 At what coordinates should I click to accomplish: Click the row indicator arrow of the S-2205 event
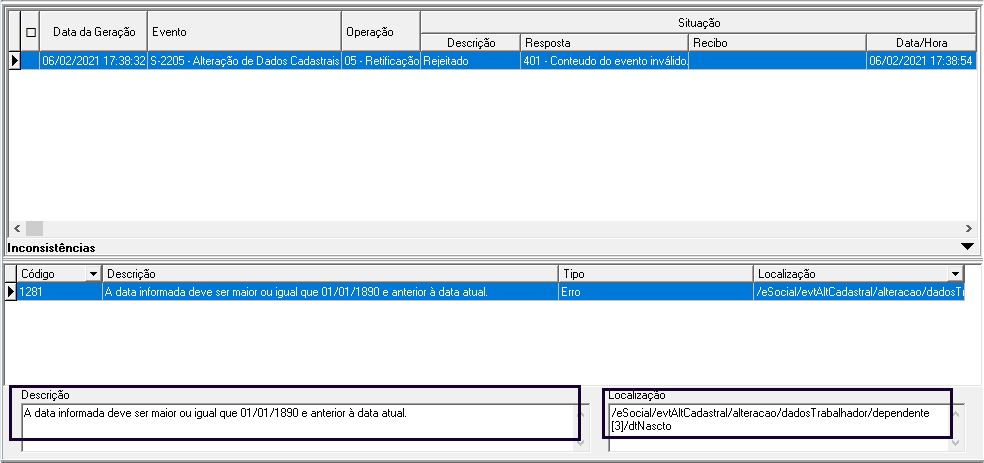[14, 61]
